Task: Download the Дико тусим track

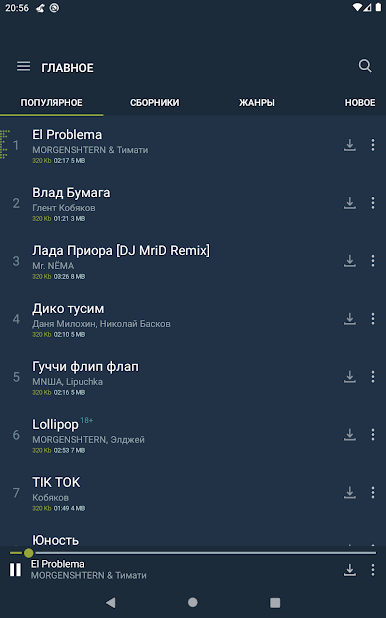Action: (350, 319)
